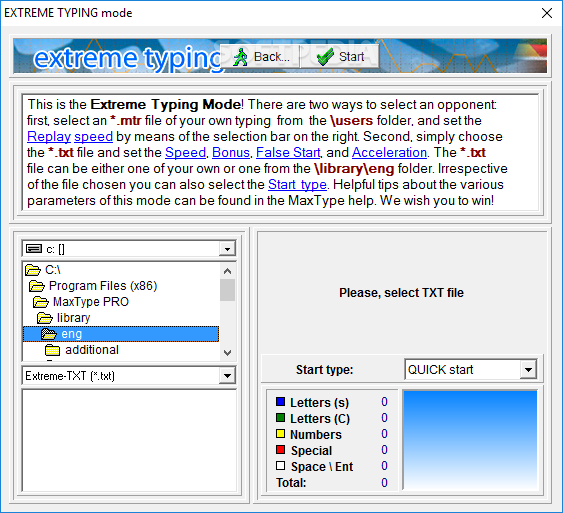Image resolution: width=563 pixels, height=513 pixels.
Task: Click folder list scroll down arrow
Action: pyautogui.click(x=227, y=353)
